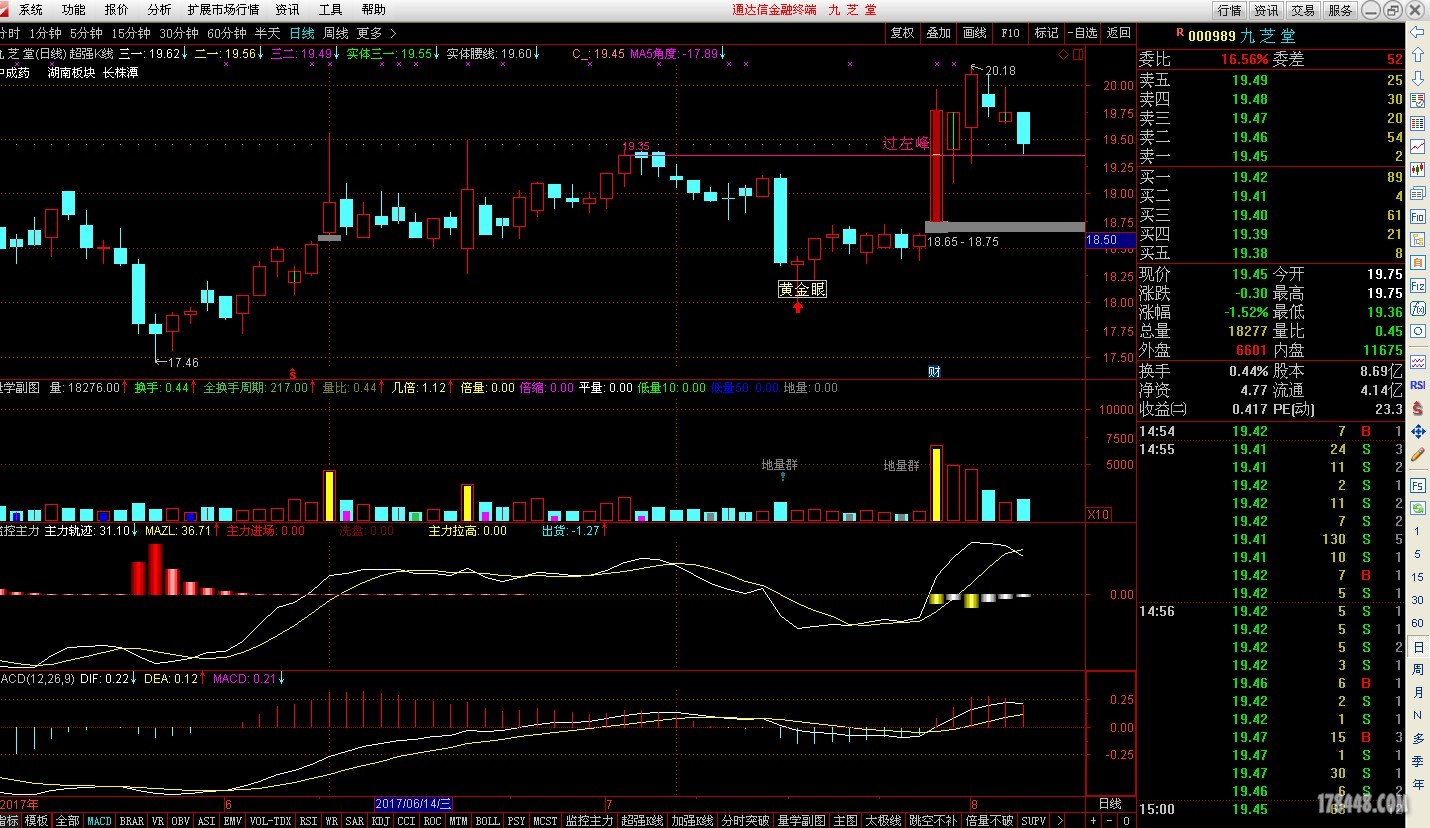The width and height of the screenshot is (1430, 828).
Task: Open the 扩展市场行情 menu
Action: click(223, 10)
